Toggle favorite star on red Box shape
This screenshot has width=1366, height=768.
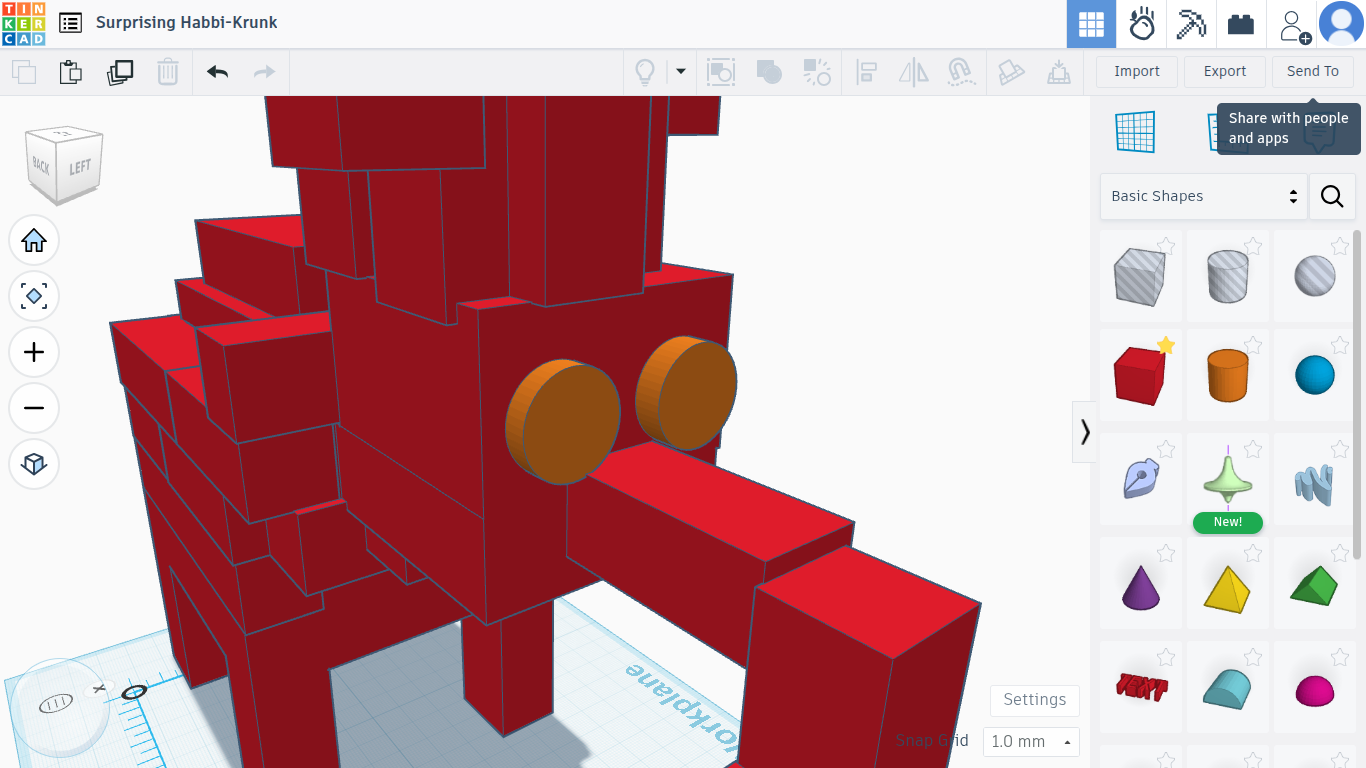pos(1165,345)
